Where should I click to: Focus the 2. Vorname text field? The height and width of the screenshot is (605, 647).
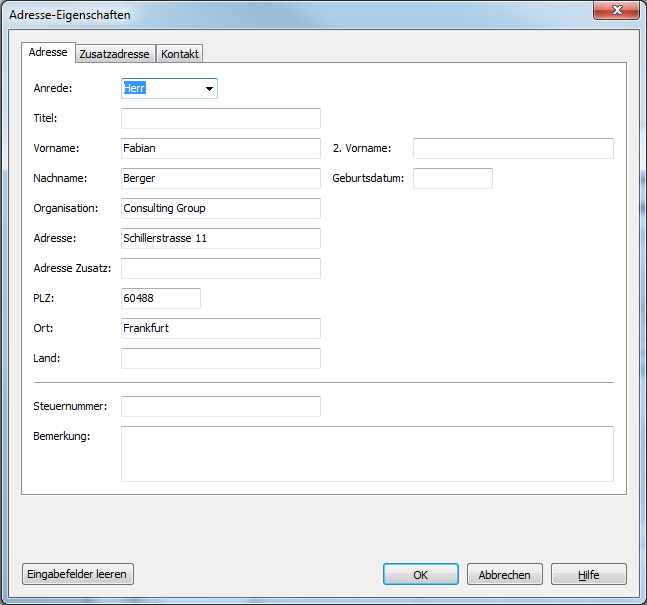click(512, 149)
